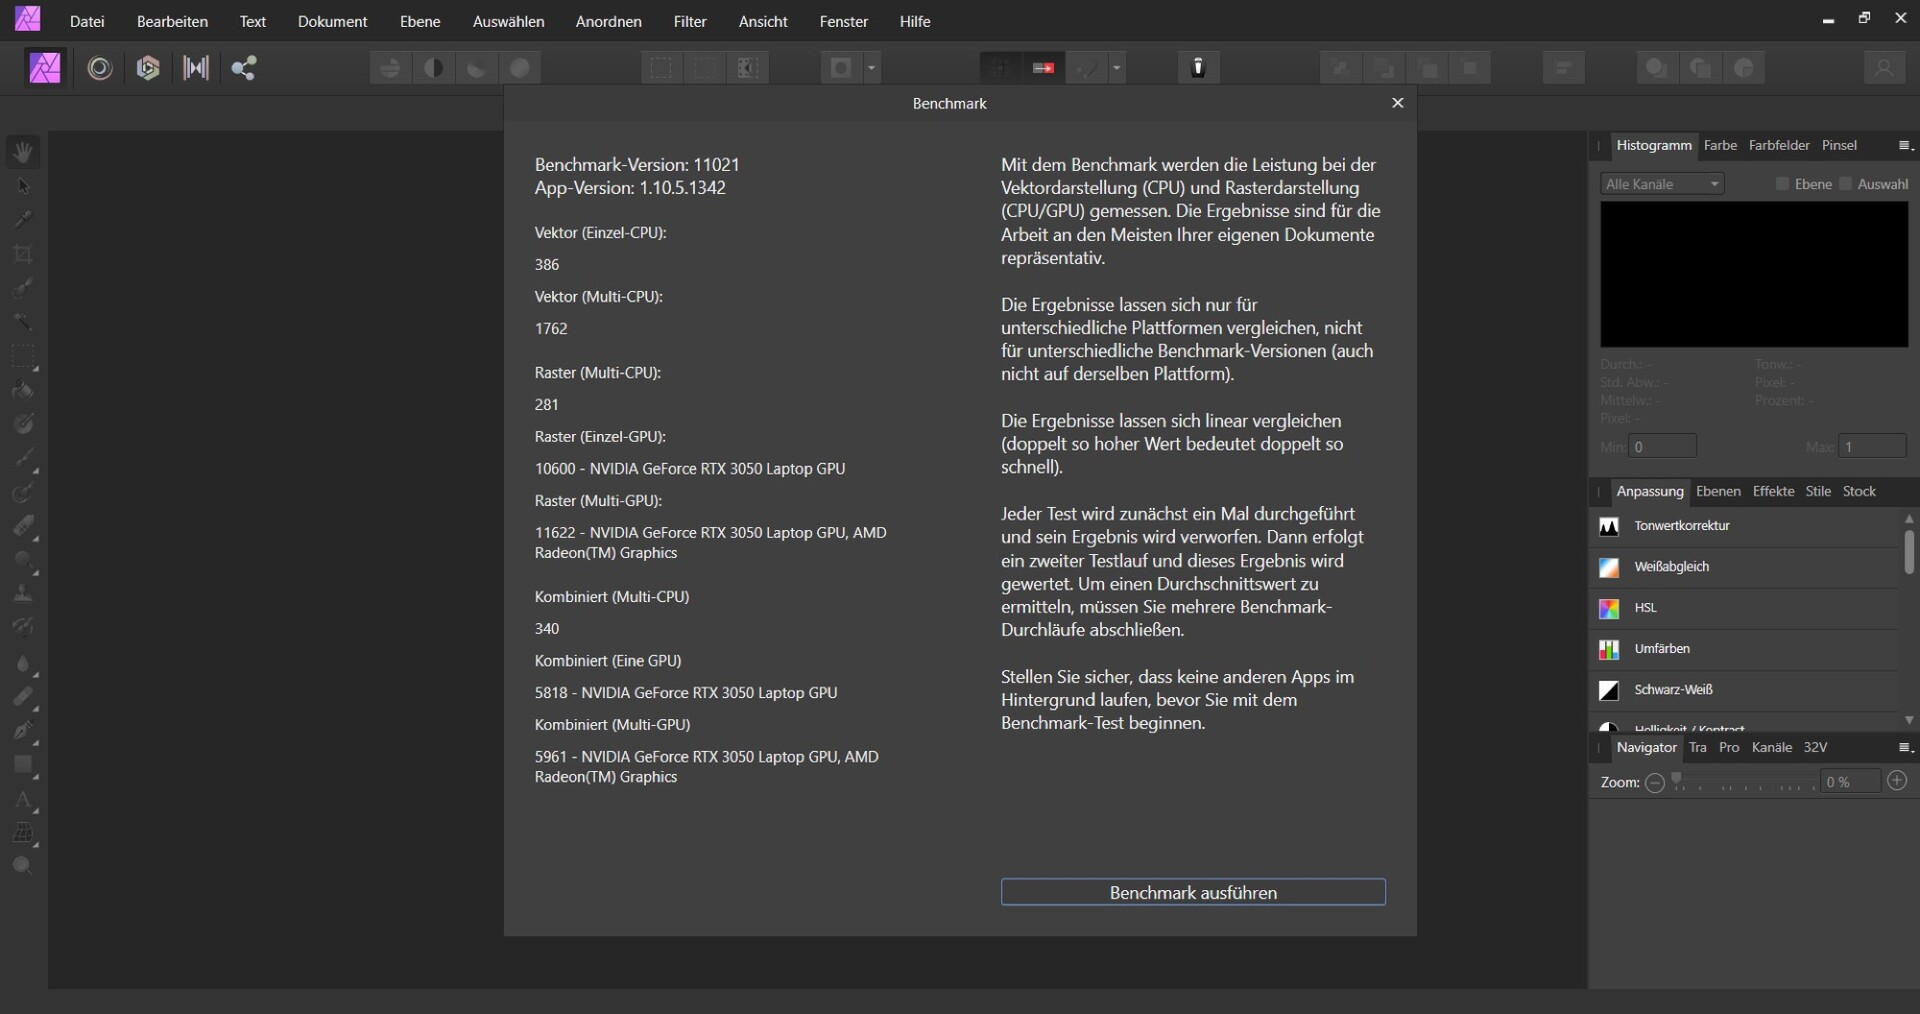Add an HSL adjustment
This screenshot has height=1014, width=1920.
[x=1744, y=608]
